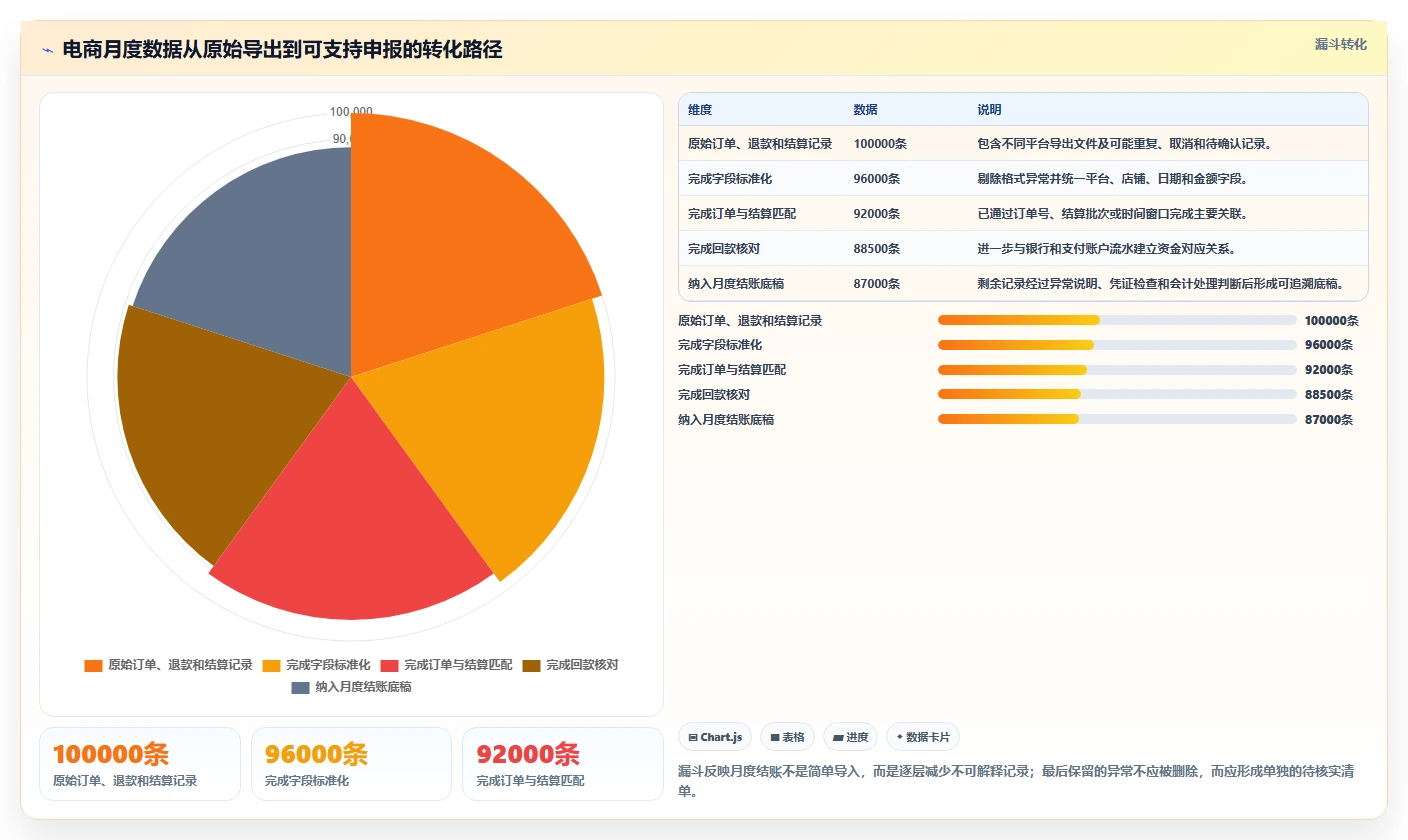Viewport: 1408px width, 840px height.
Task: Click the footnote starting 漏斗反映月度结账
Action: [x=1017, y=781]
